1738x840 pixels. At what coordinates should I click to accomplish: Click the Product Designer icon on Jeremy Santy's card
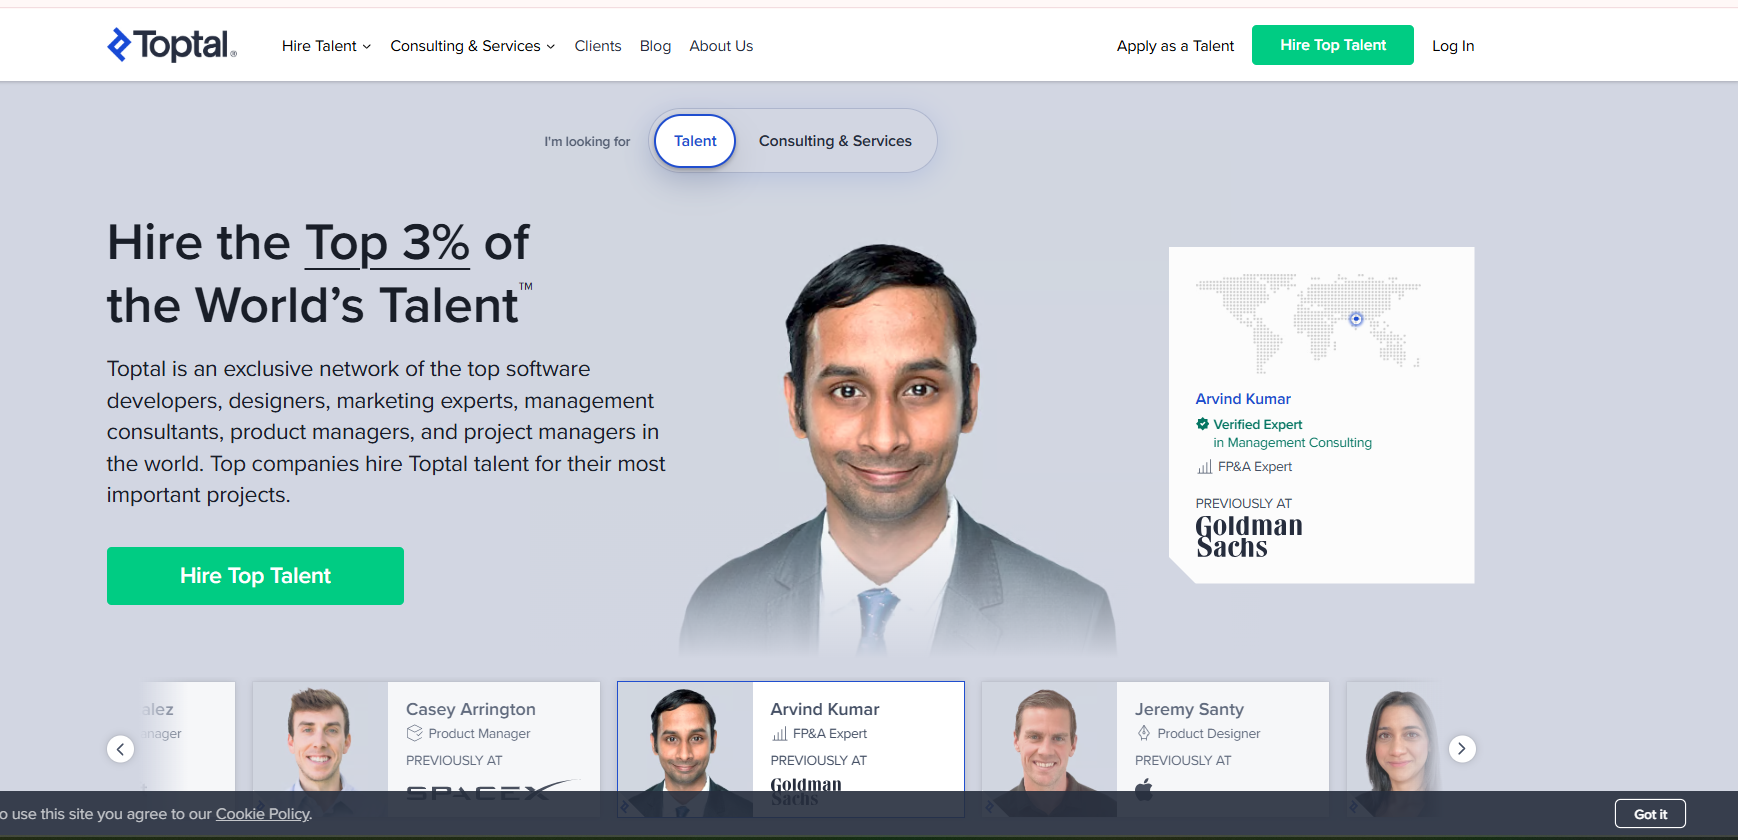click(1144, 733)
